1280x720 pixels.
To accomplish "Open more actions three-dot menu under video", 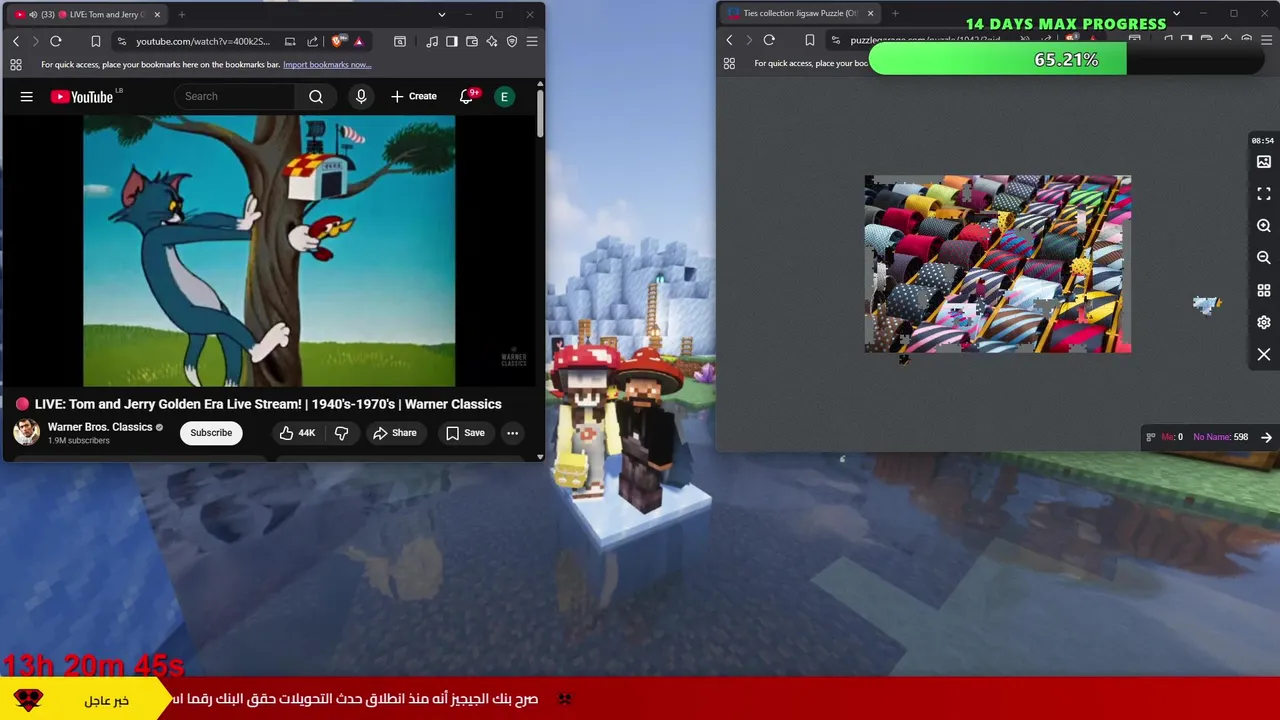I will pyautogui.click(x=512, y=433).
